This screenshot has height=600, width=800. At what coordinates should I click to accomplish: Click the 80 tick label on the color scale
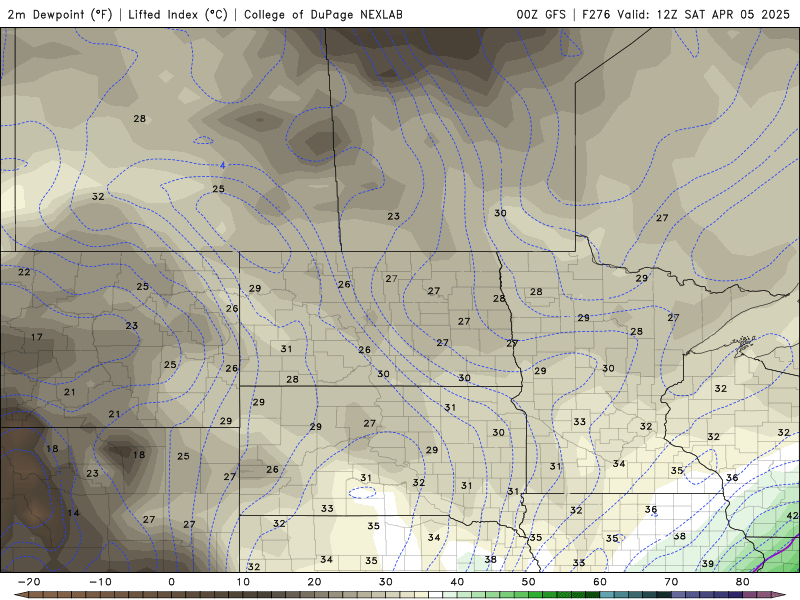pyautogui.click(x=743, y=582)
